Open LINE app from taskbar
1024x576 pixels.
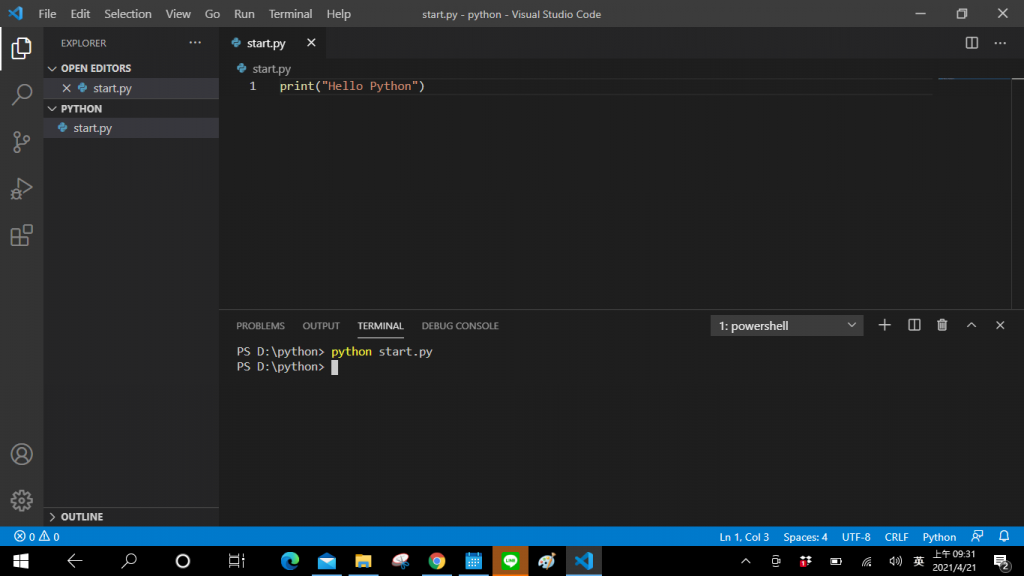[x=510, y=561]
